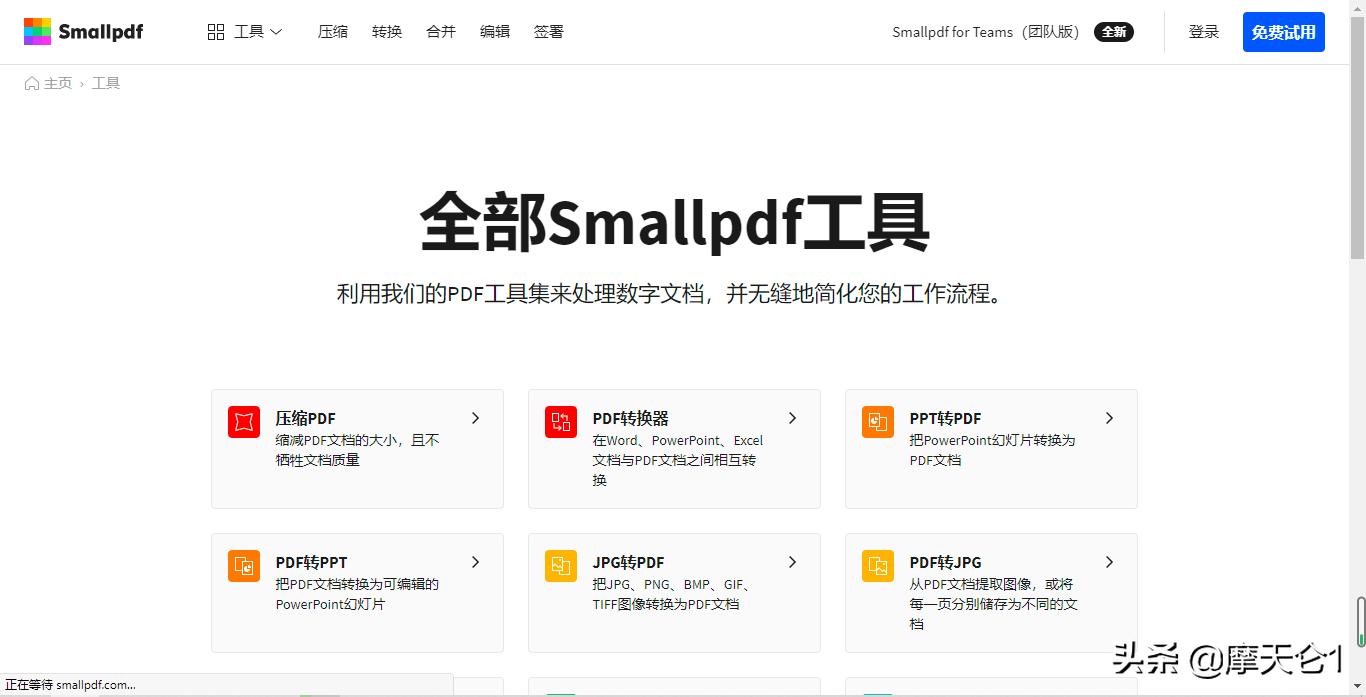Click the 全新 badge
This screenshot has width=1366, height=697.
pos(1114,32)
